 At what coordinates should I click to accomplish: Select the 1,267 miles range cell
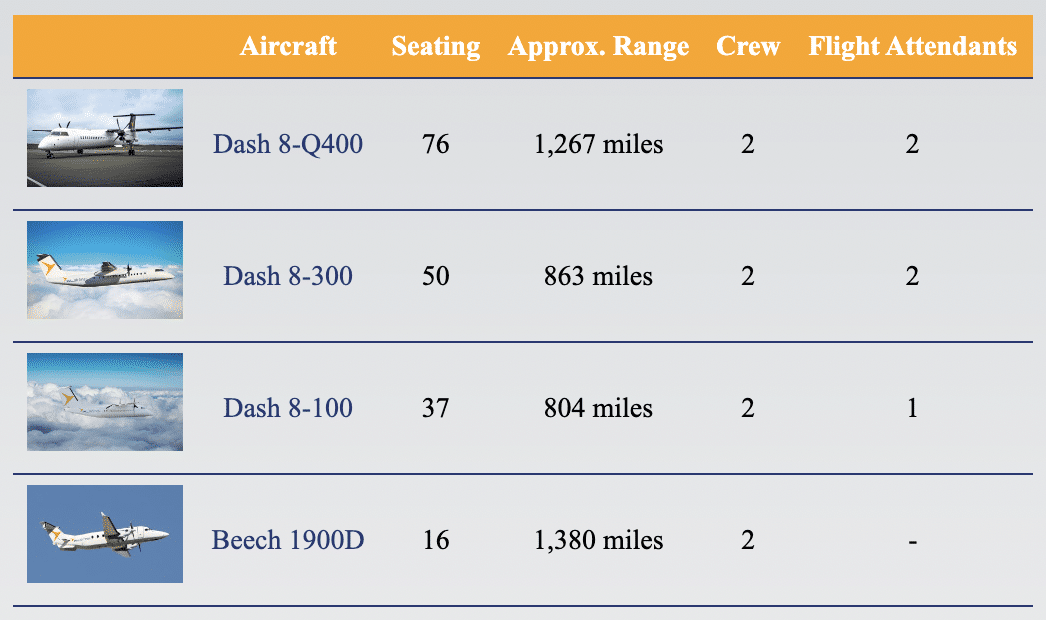tap(598, 144)
